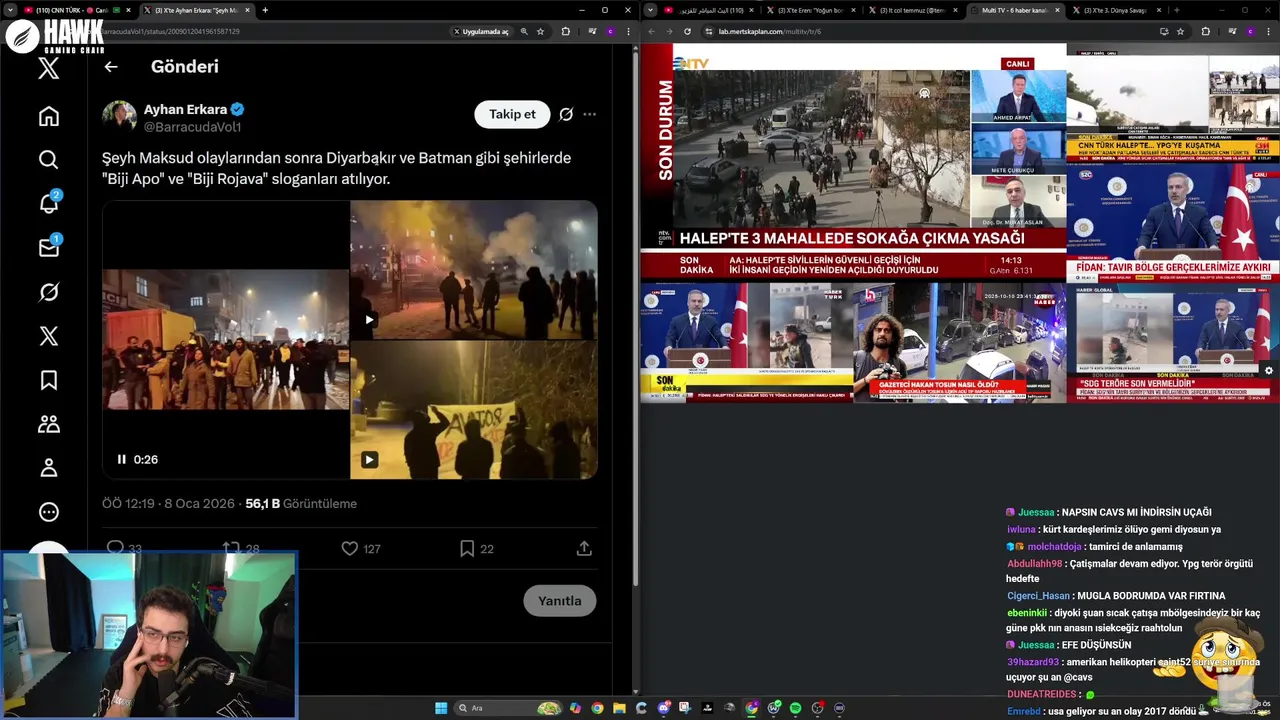1280x720 pixels.
Task: Play the top-right smoke video thumbnail
Action: pyautogui.click(x=369, y=320)
